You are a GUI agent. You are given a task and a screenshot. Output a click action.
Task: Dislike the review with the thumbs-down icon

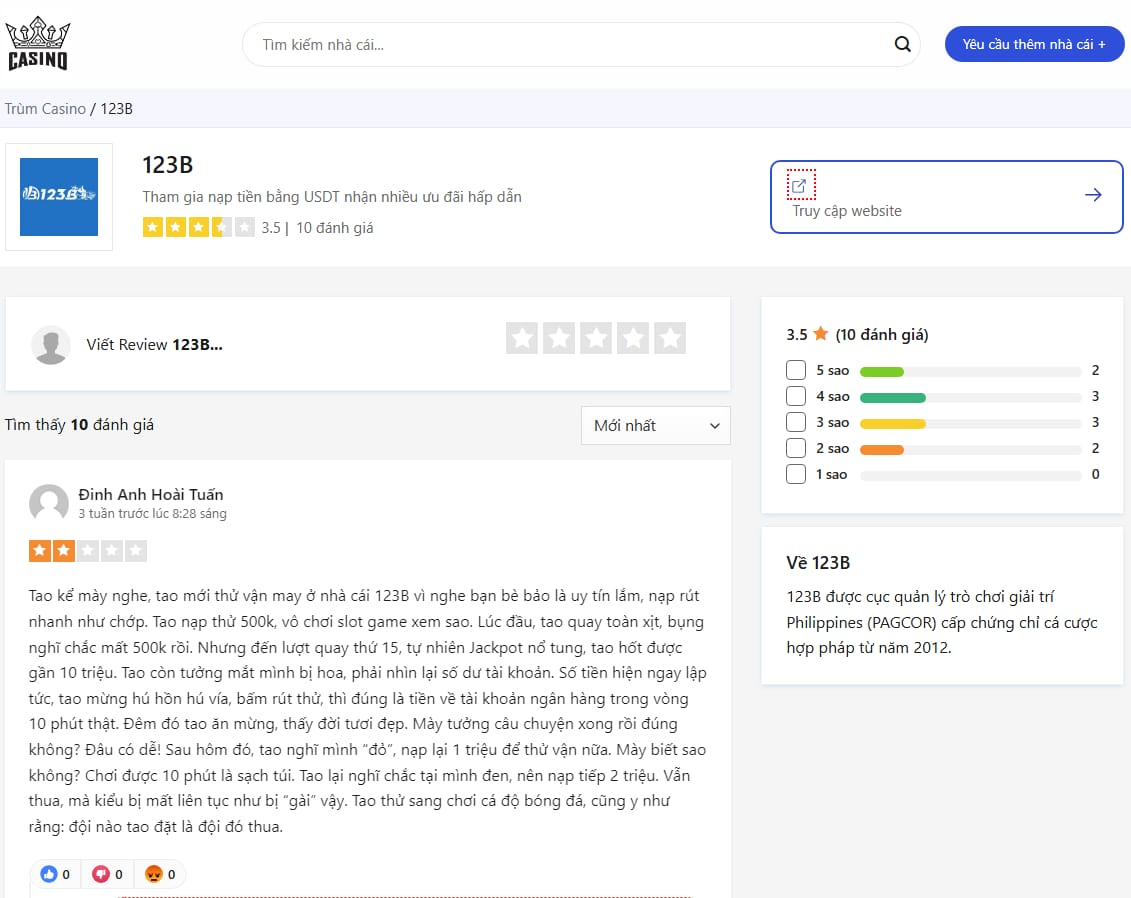click(101, 874)
